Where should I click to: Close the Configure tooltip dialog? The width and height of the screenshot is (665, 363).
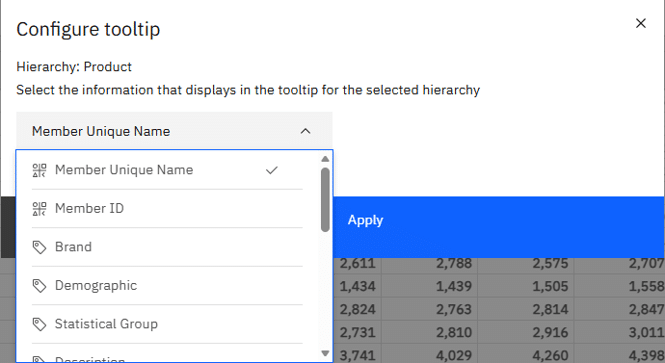(x=640, y=23)
